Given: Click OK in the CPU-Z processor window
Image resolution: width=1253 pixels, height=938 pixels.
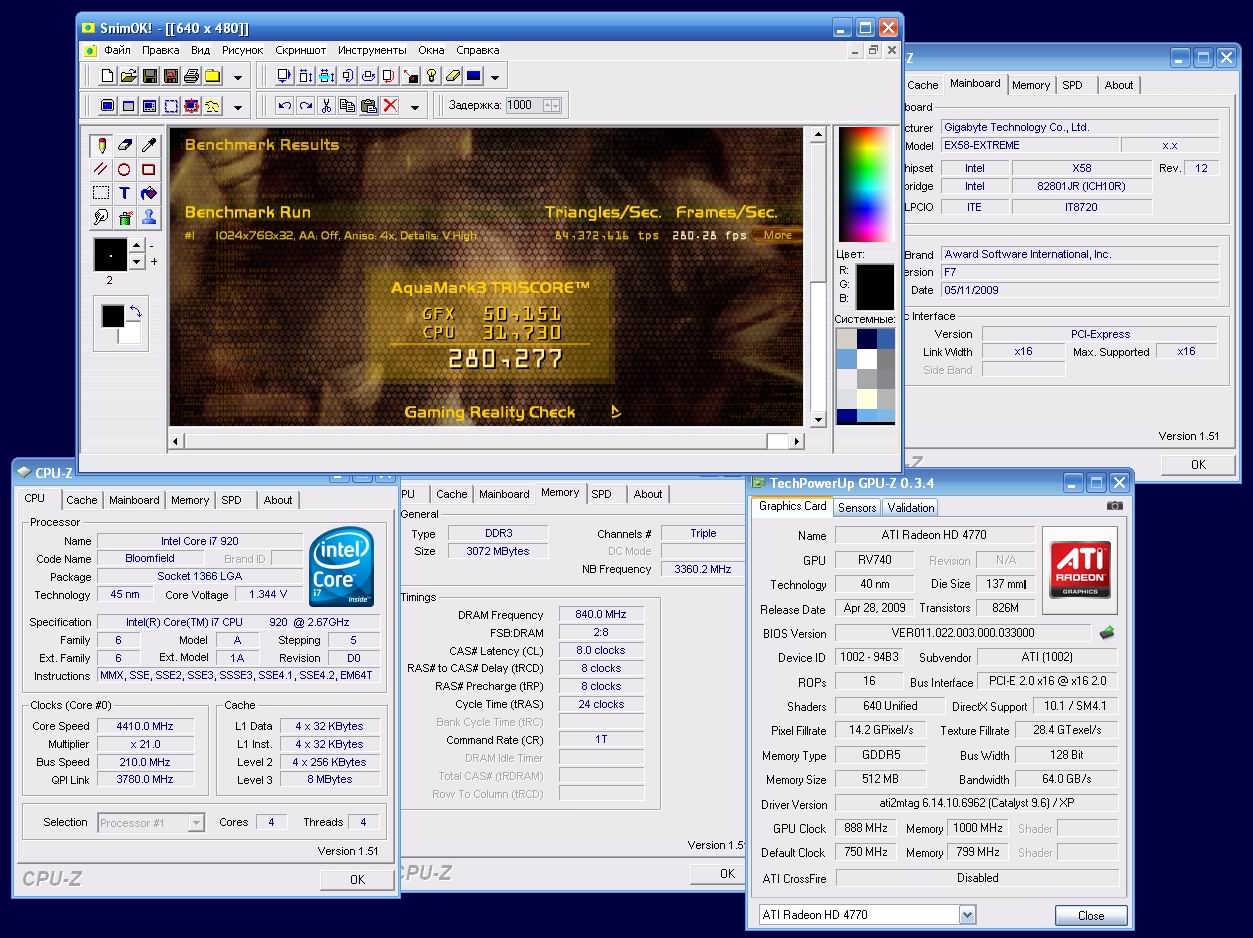Looking at the screenshot, I should coord(357,880).
